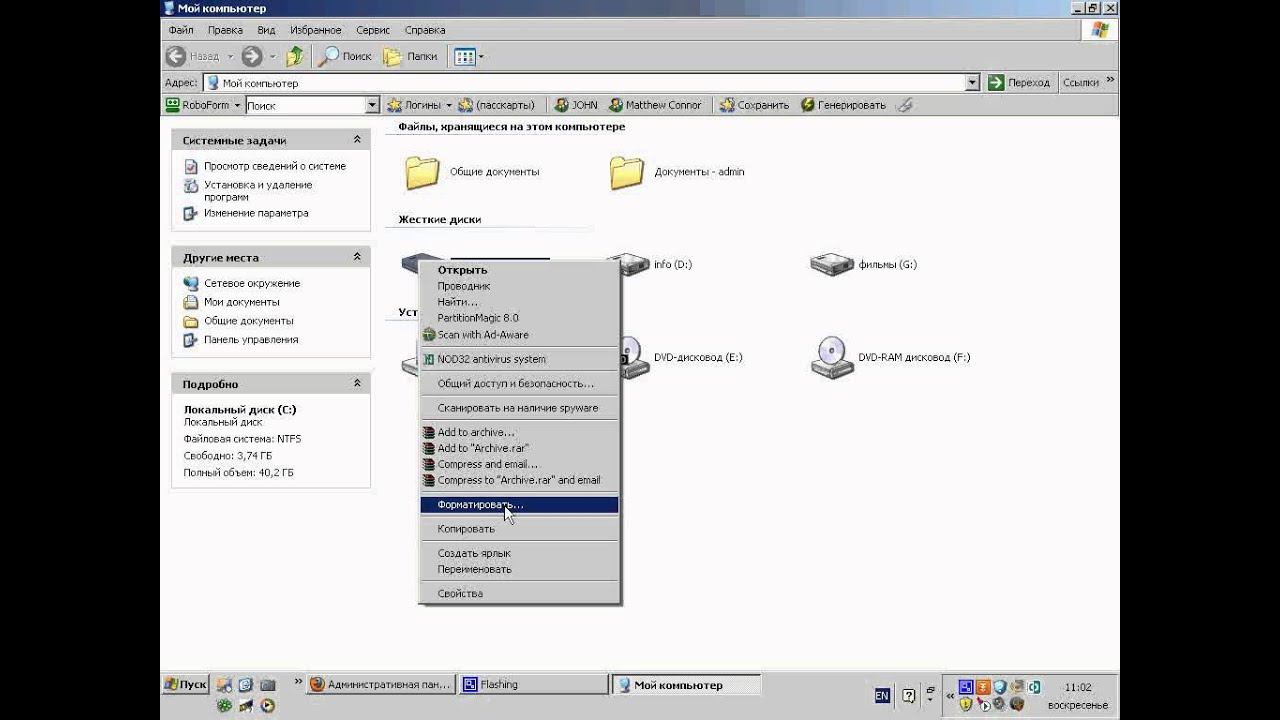Open the RoboForm toolbar menu
Image resolution: width=1280 pixels, height=720 pixels.
[x=203, y=105]
